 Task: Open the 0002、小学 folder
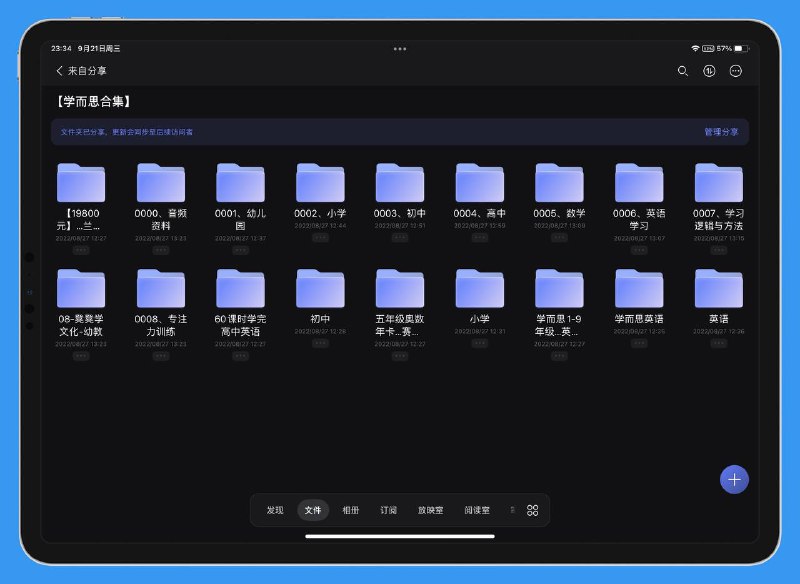tap(320, 184)
